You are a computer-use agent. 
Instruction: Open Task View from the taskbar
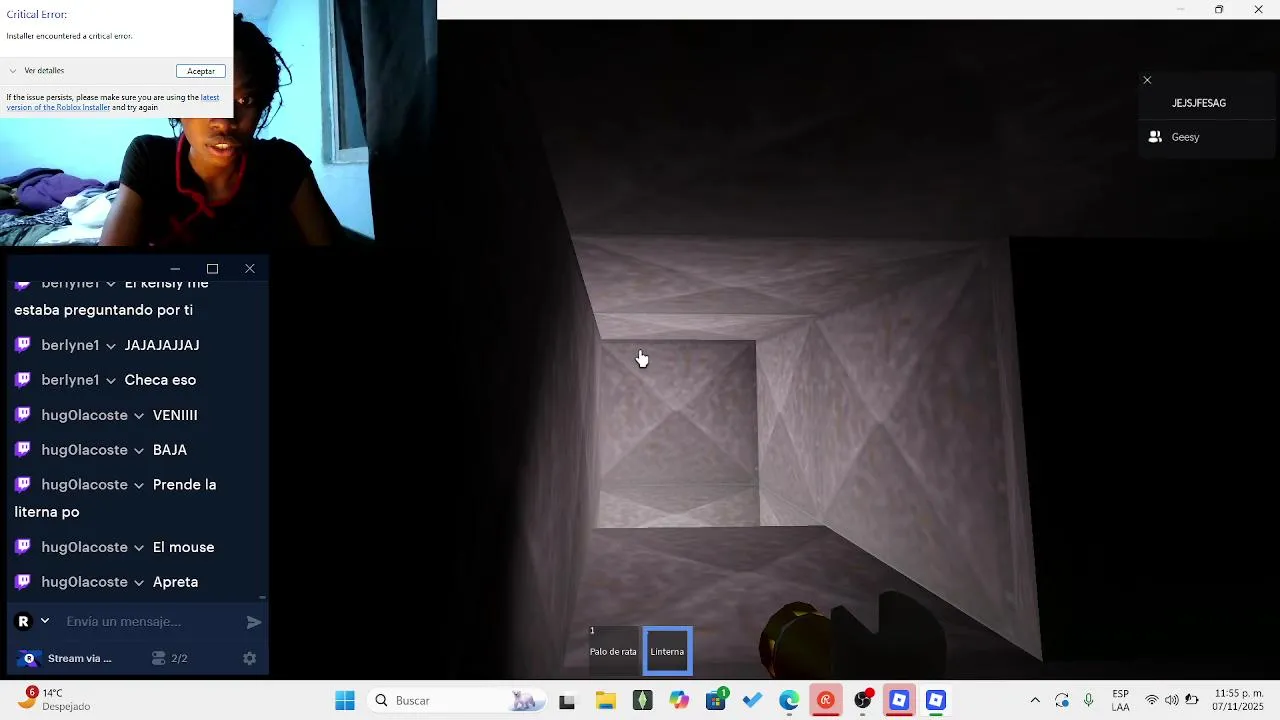click(x=567, y=701)
